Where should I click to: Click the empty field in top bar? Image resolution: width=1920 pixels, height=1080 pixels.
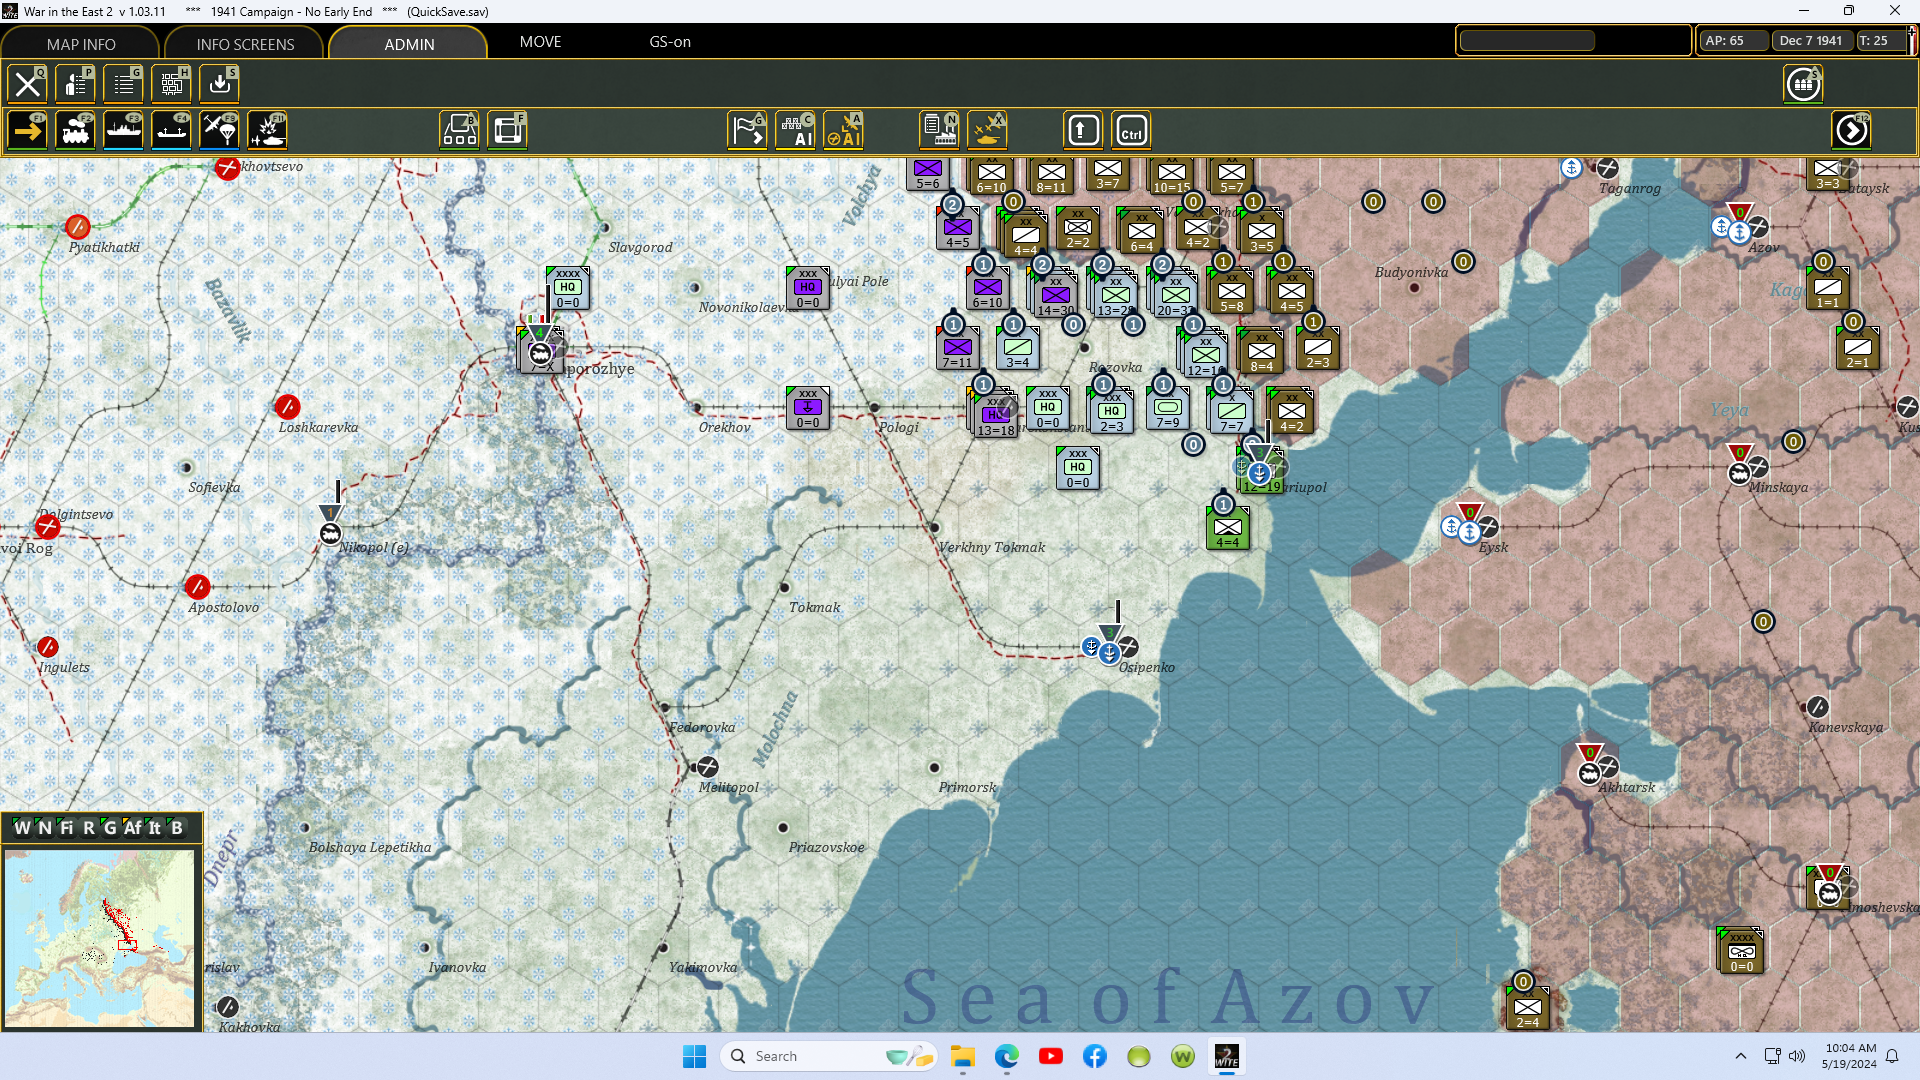coord(1527,41)
